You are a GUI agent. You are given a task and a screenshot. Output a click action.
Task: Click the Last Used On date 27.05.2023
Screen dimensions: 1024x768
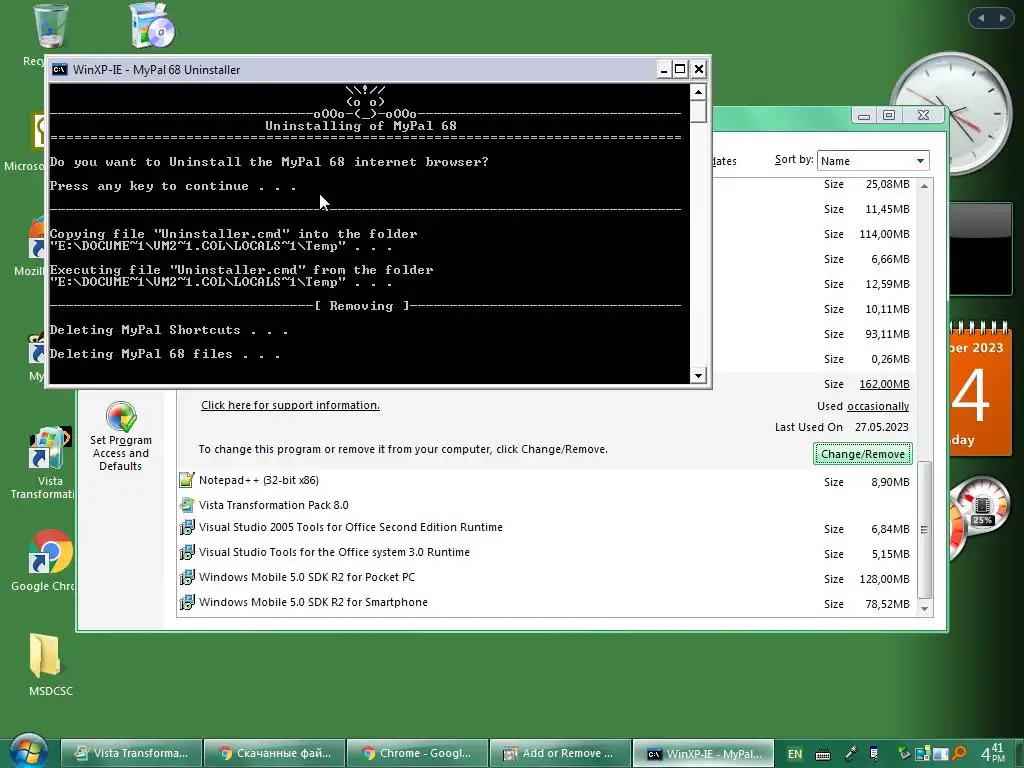(x=882, y=427)
